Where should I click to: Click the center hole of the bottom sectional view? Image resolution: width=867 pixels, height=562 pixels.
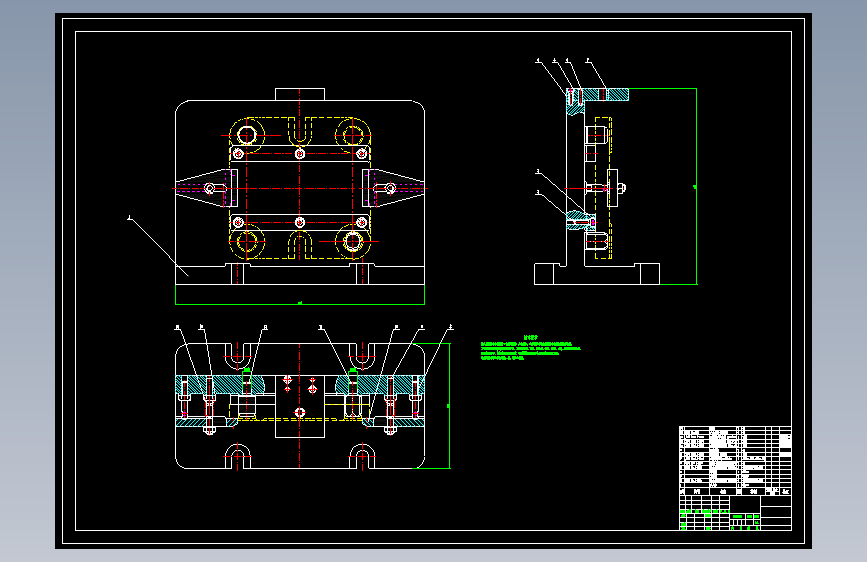[300, 412]
